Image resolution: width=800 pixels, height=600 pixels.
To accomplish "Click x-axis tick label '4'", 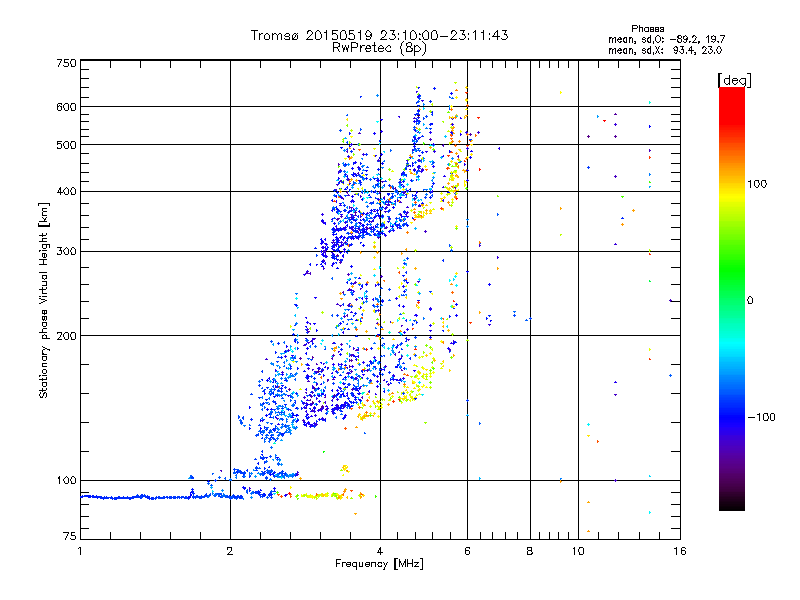I will click(380, 551).
